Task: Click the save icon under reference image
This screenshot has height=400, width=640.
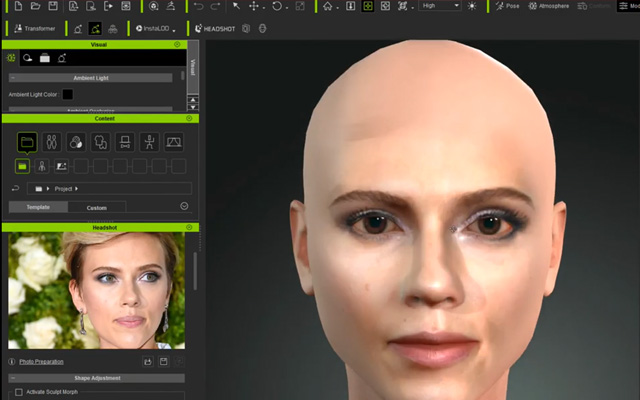Action: (x=163, y=362)
